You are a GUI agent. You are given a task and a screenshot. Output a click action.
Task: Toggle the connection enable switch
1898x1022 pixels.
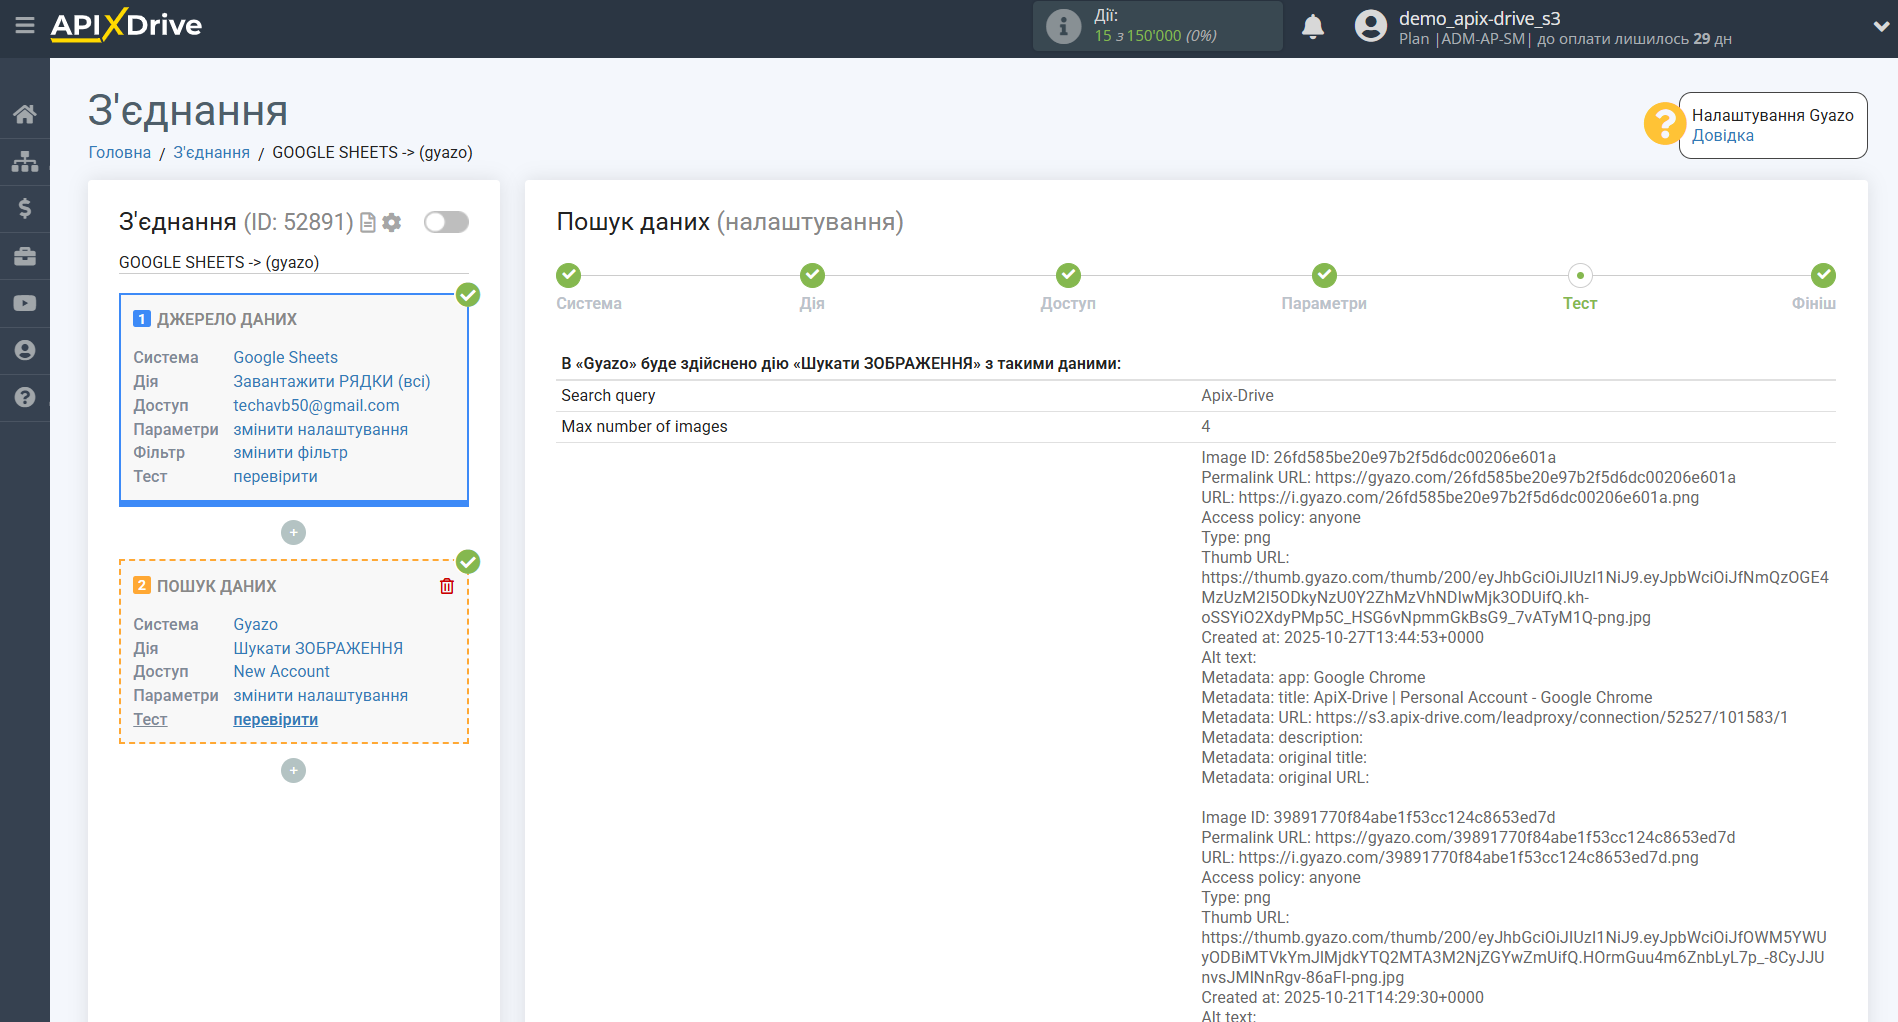point(446,222)
